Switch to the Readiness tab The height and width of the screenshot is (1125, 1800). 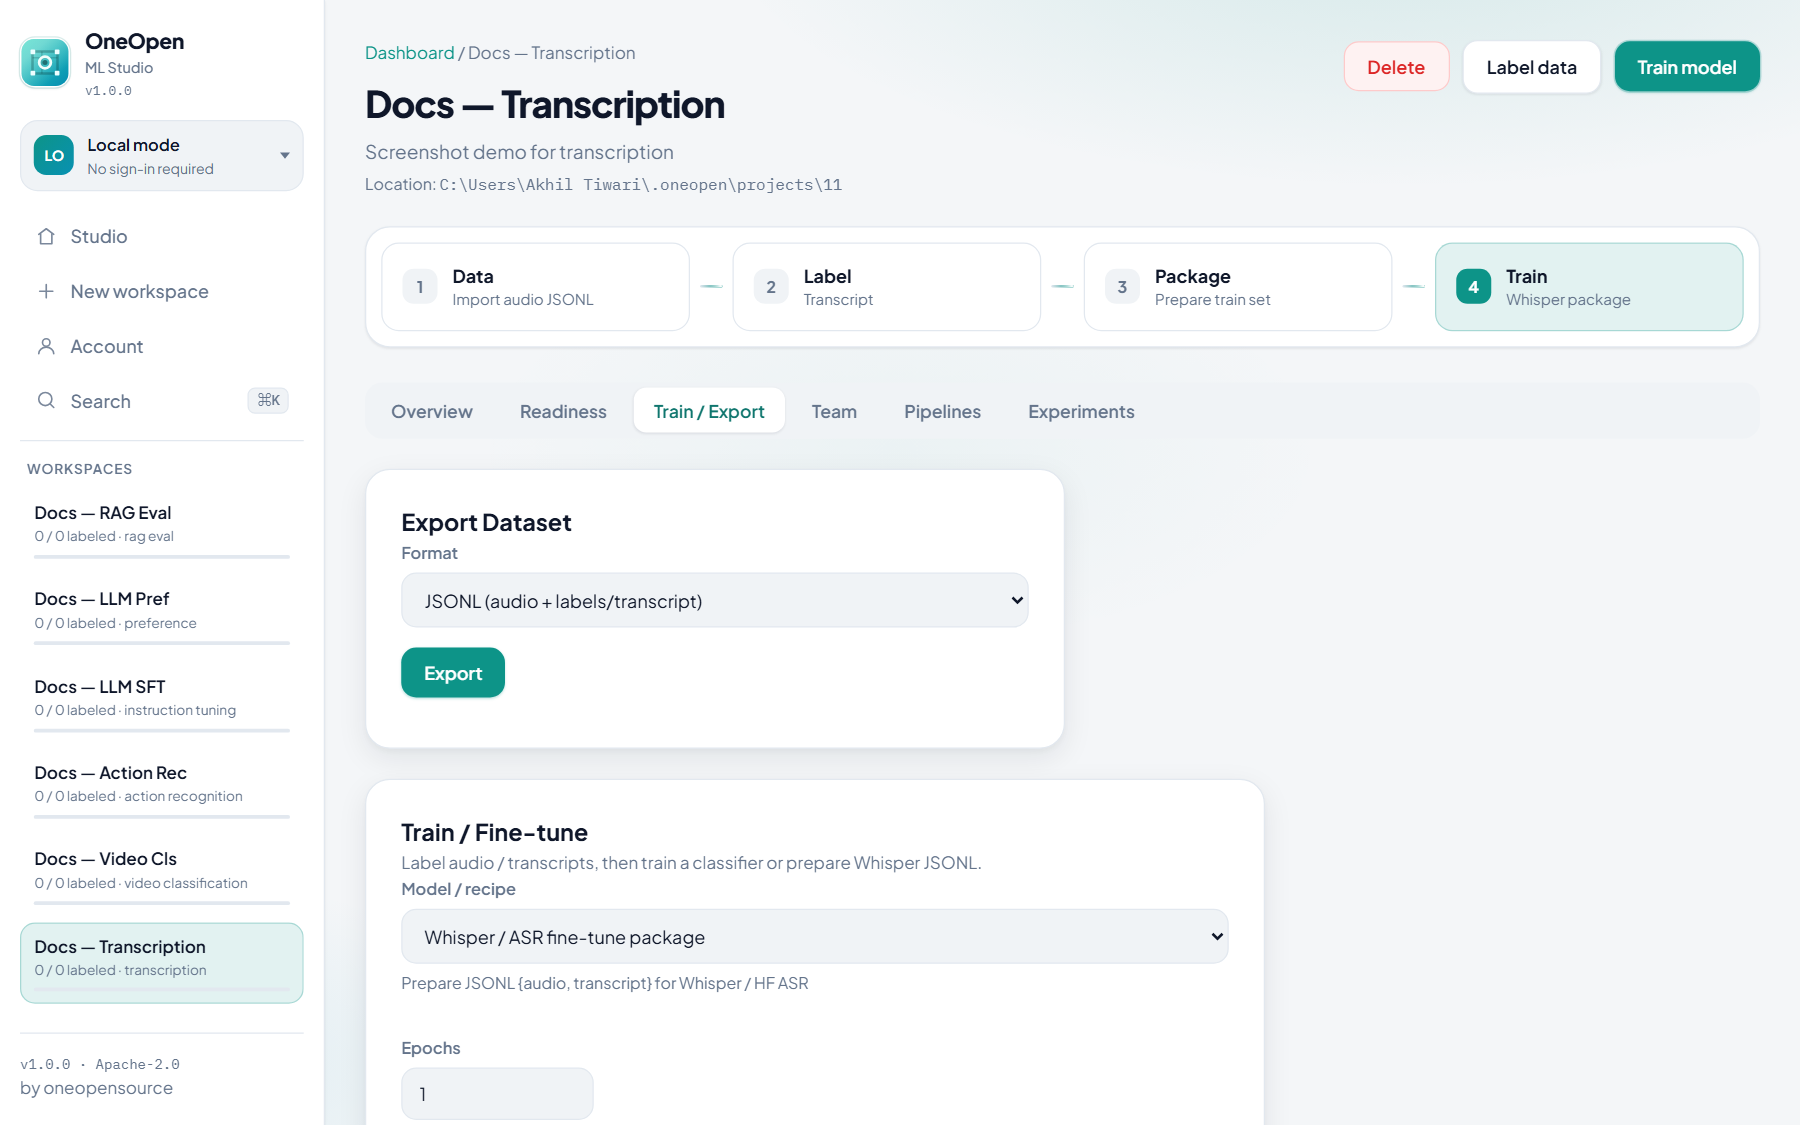tap(563, 412)
